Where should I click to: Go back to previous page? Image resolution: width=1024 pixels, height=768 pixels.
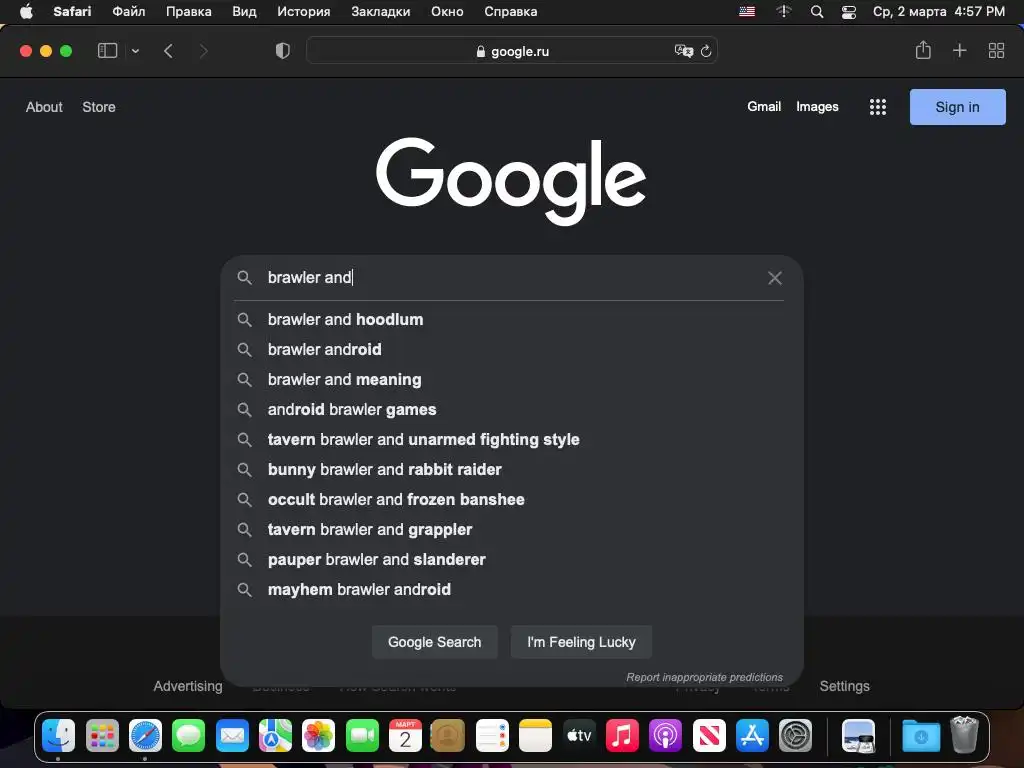point(168,51)
